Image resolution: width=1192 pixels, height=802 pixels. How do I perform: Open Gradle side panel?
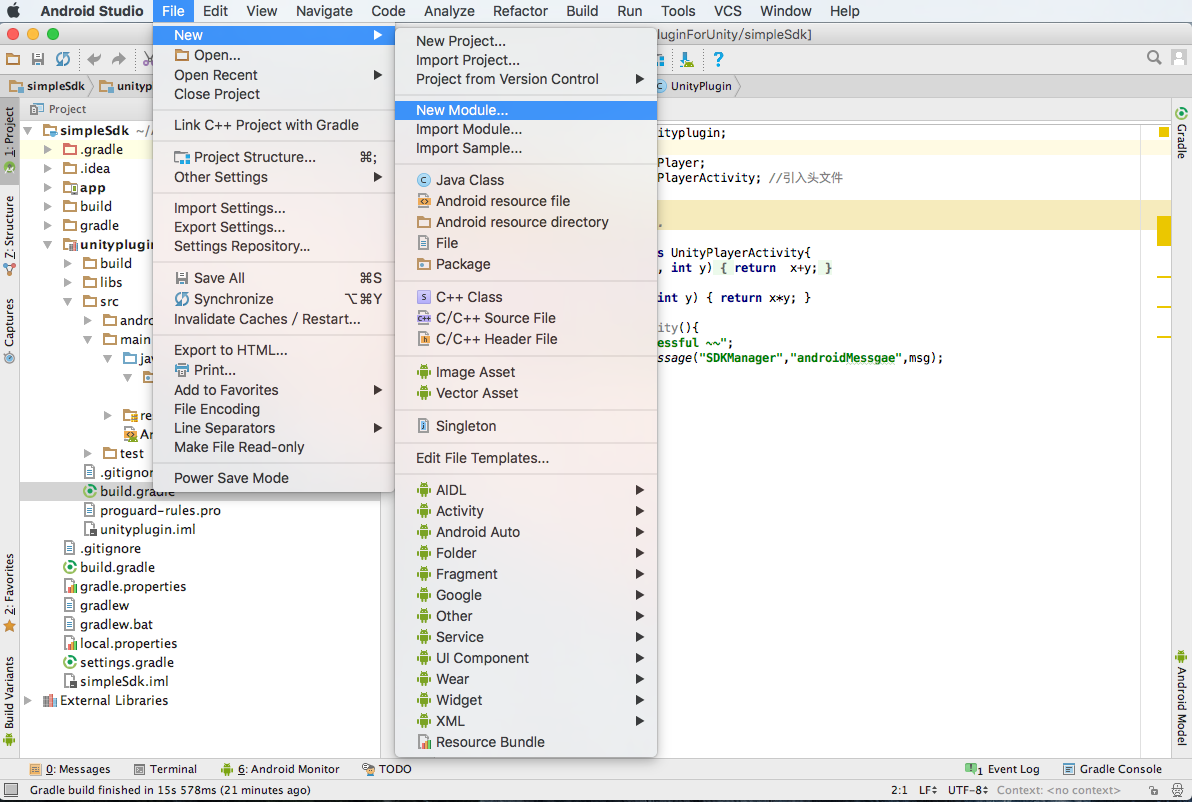click(1181, 133)
